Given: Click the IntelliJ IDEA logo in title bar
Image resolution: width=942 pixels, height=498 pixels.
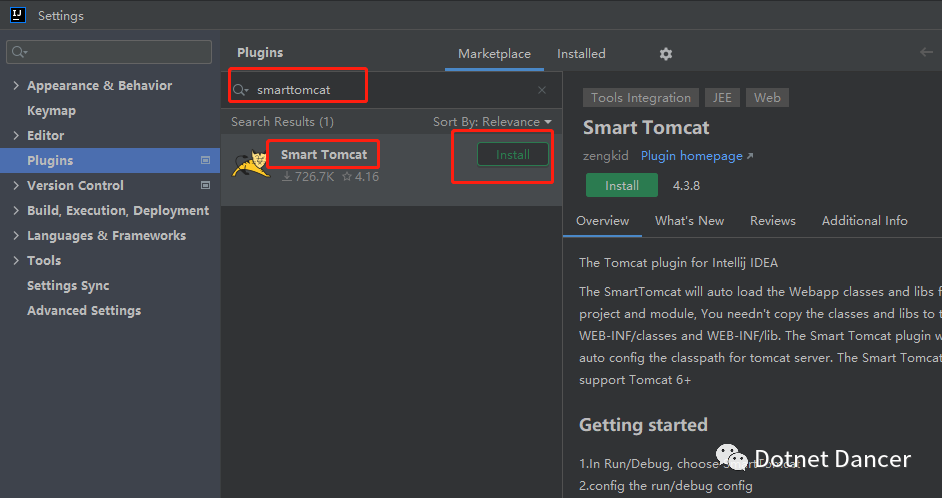Looking at the screenshot, I should click(18, 15).
